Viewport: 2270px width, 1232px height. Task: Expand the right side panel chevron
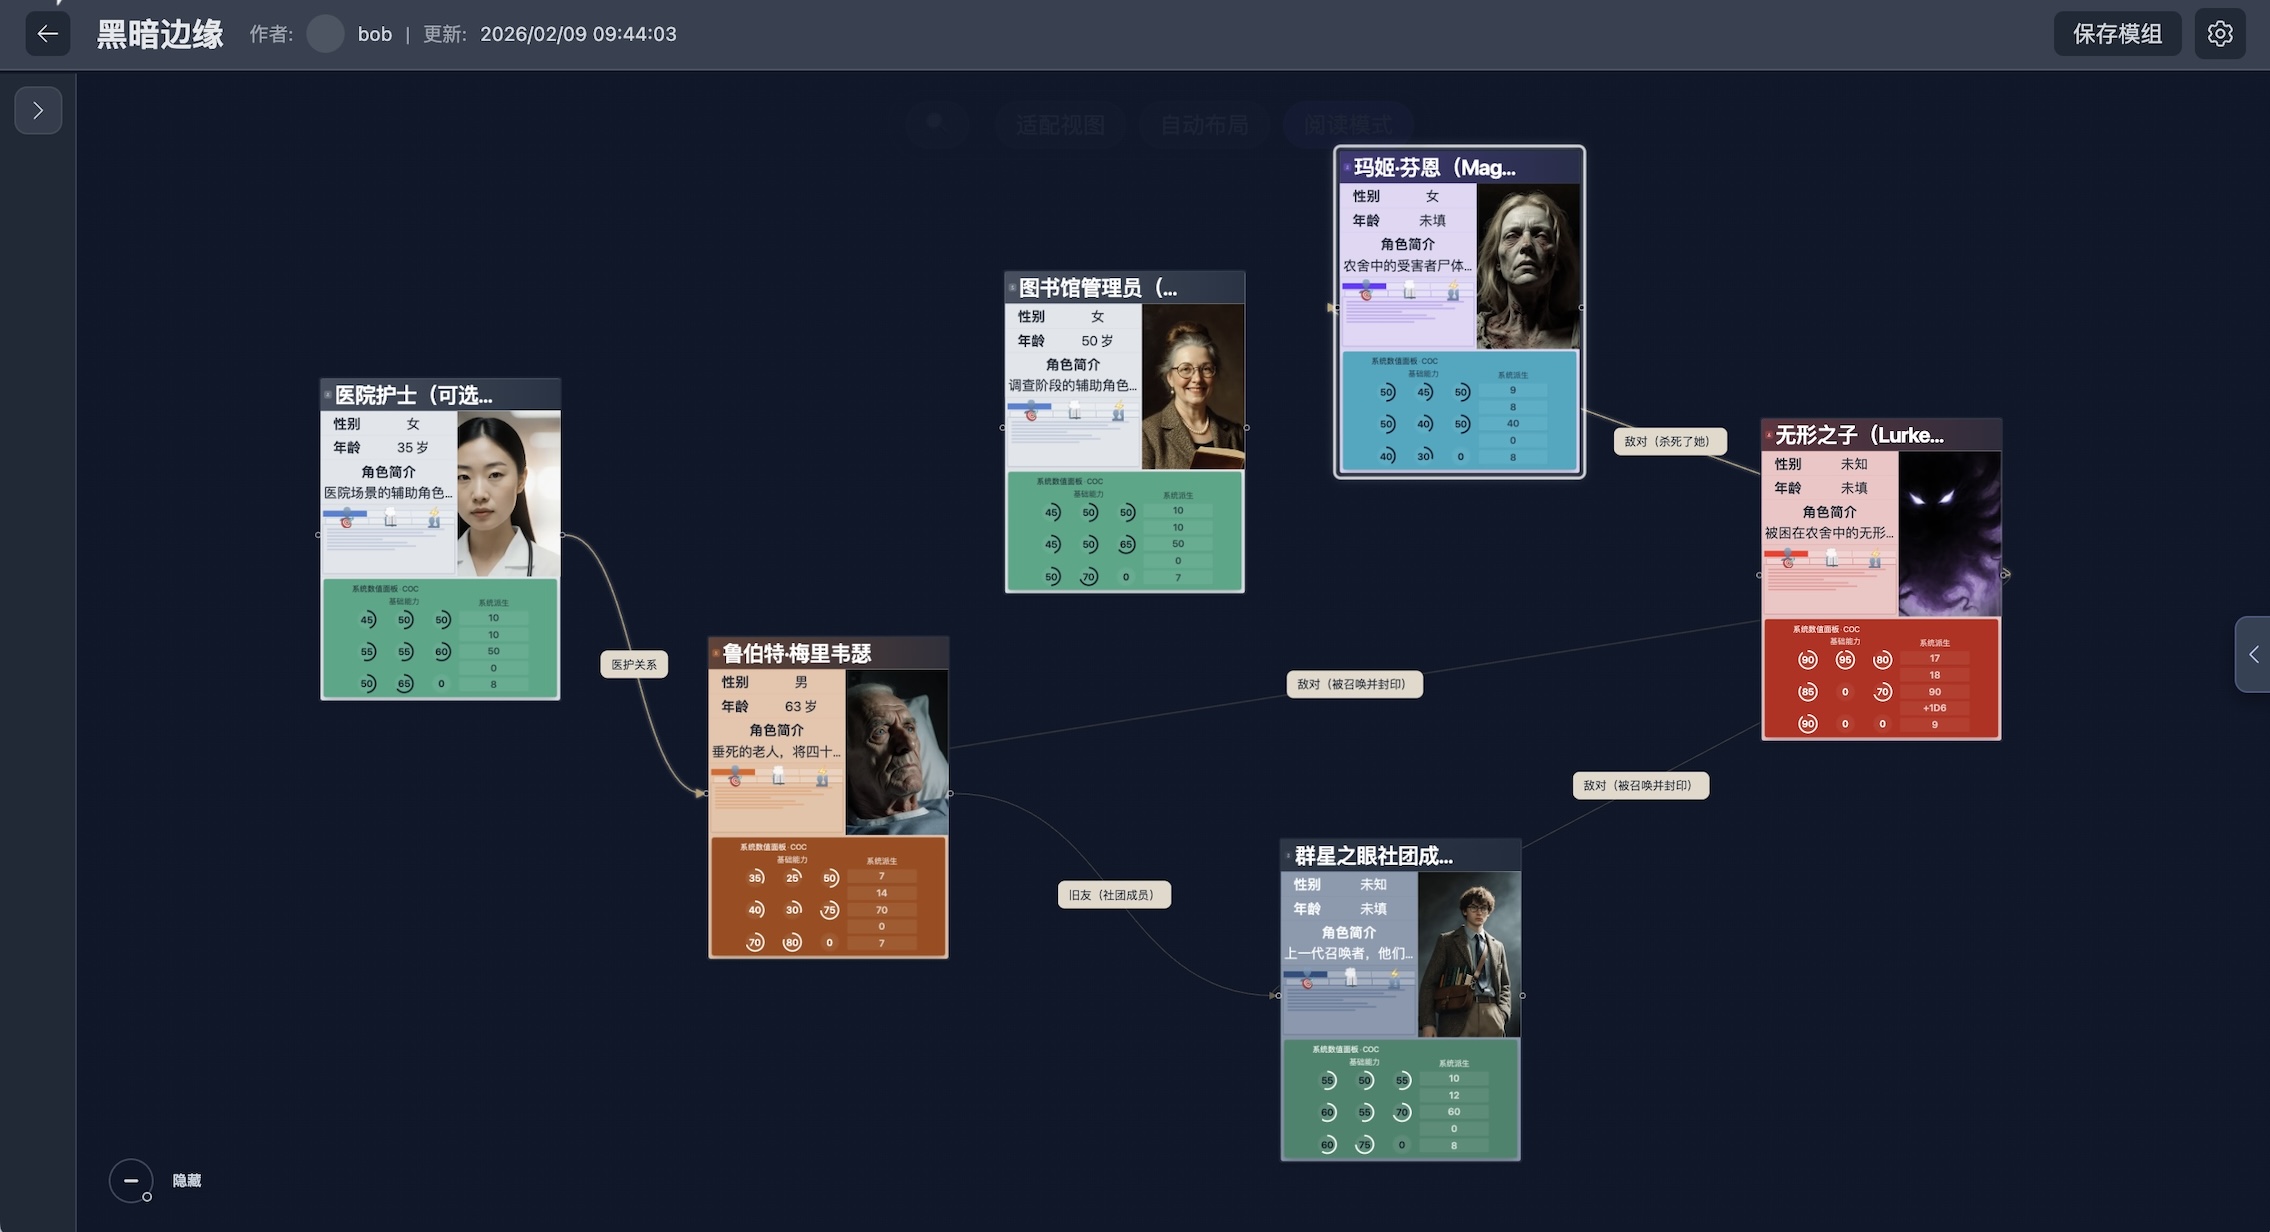(2253, 654)
